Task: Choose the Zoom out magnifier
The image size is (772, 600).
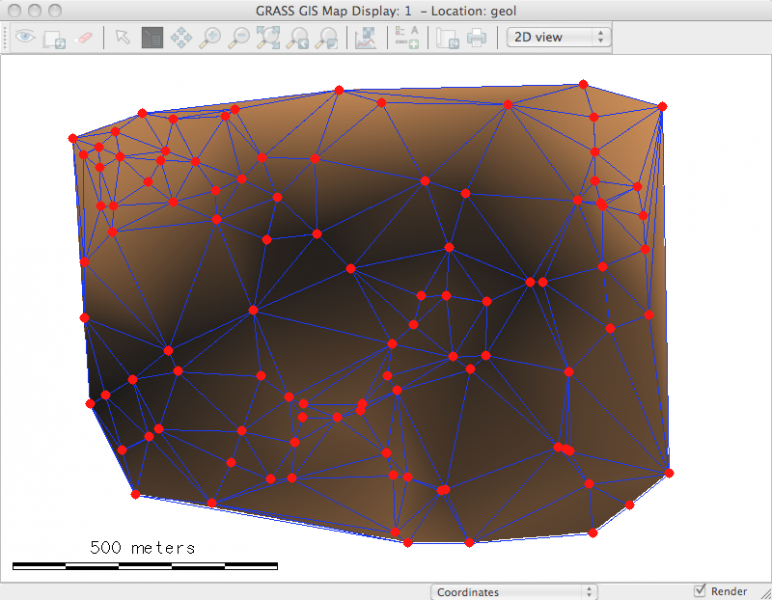Action: click(x=240, y=38)
